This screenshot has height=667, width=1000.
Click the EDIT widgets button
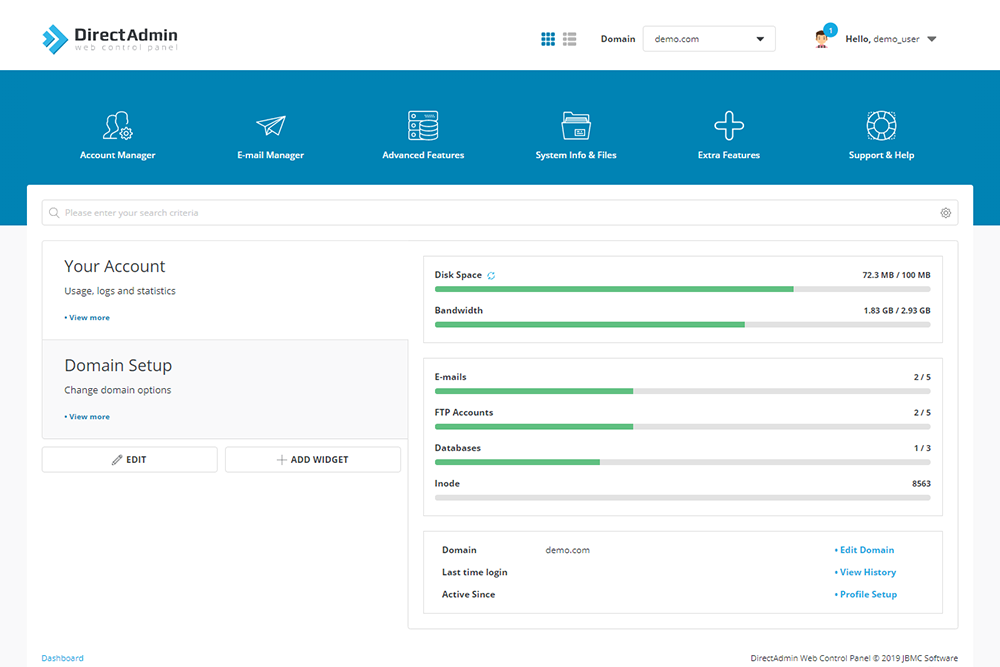point(129,460)
